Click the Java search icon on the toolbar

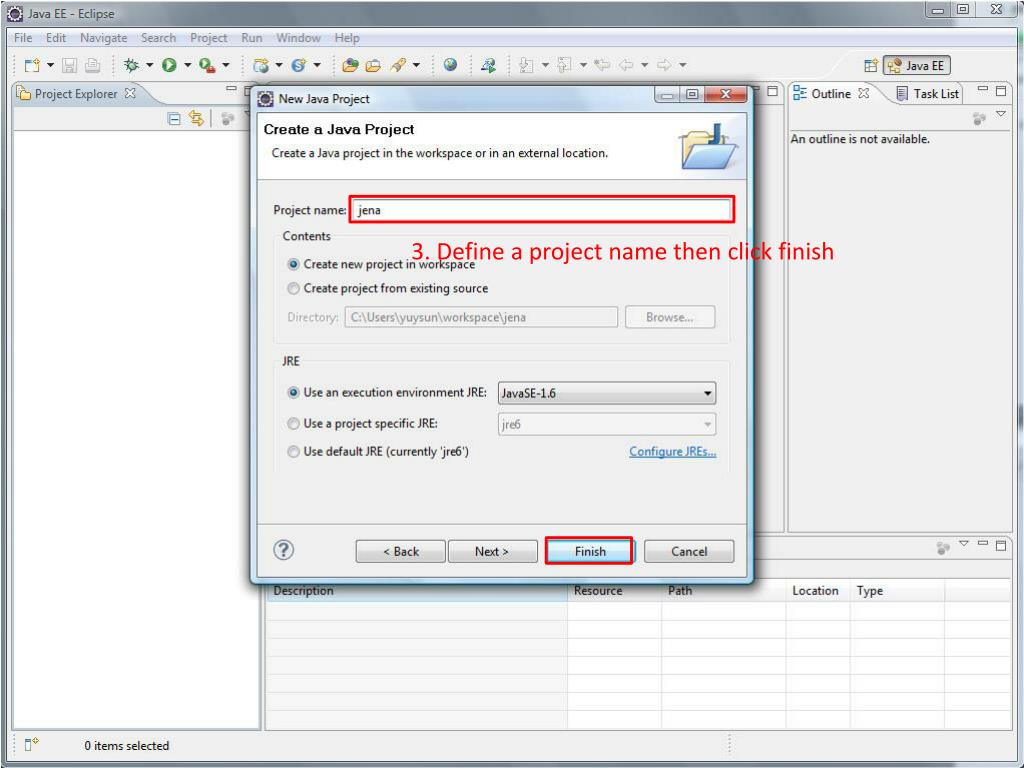coord(488,65)
